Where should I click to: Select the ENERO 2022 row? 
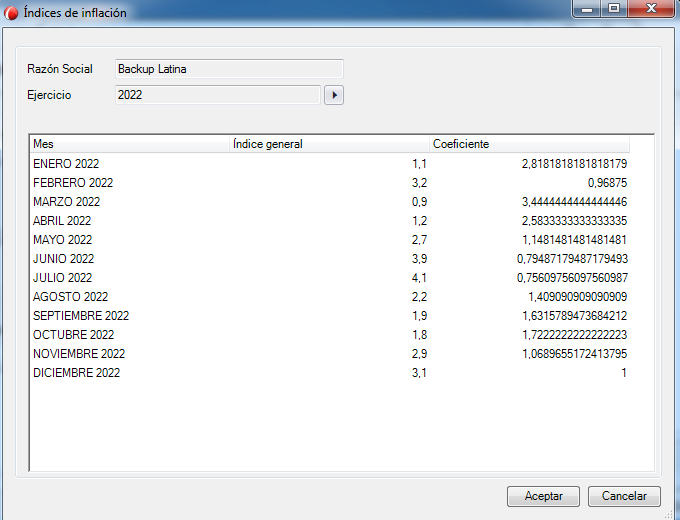(330, 164)
